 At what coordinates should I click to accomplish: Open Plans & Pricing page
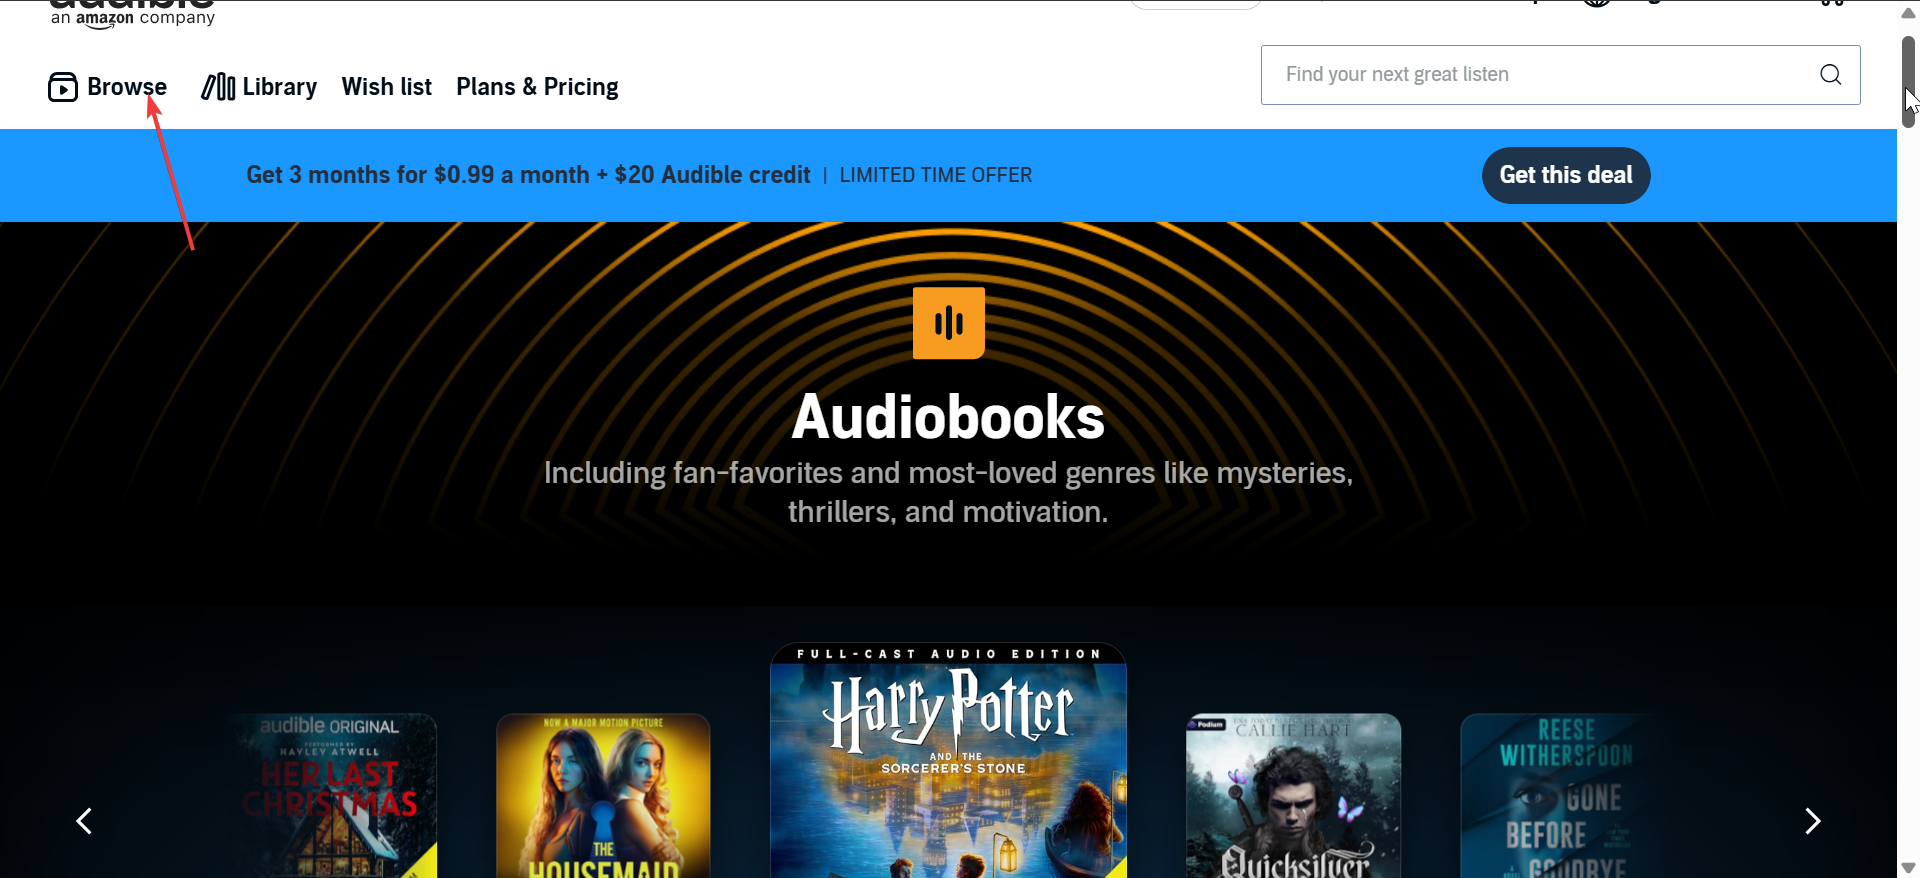(x=537, y=87)
